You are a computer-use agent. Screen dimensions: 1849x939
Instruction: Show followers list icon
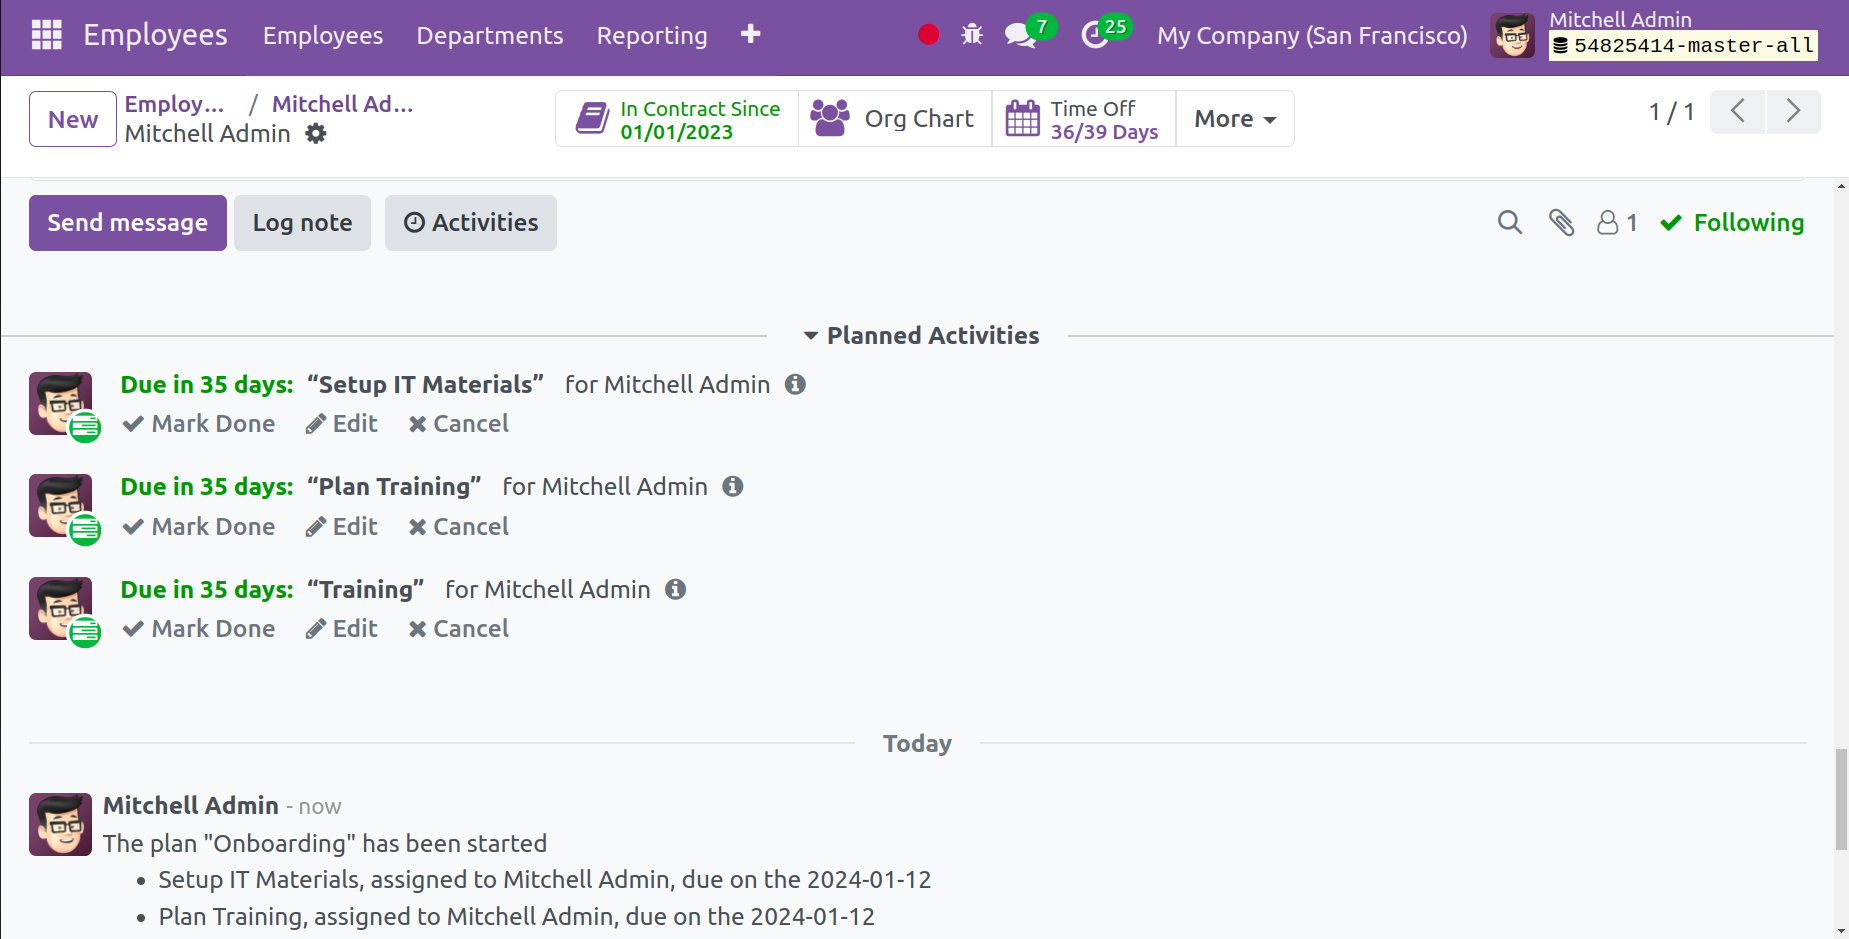(1616, 222)
